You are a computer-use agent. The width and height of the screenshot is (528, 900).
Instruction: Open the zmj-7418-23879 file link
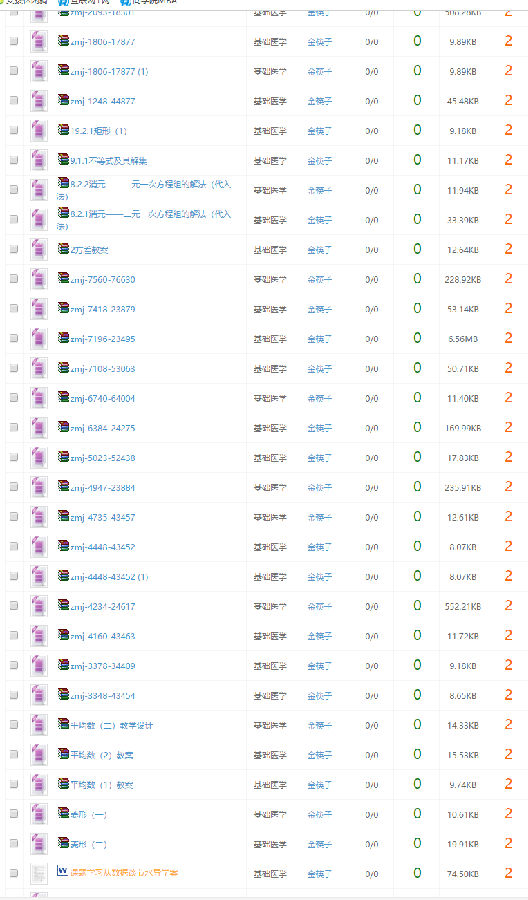tap(103, 309)
